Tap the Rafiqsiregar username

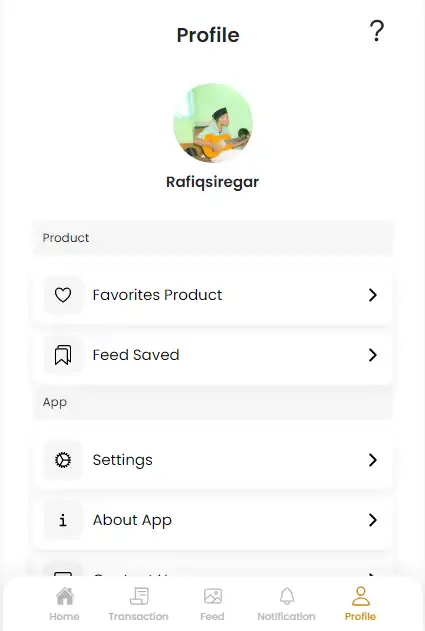212,182
